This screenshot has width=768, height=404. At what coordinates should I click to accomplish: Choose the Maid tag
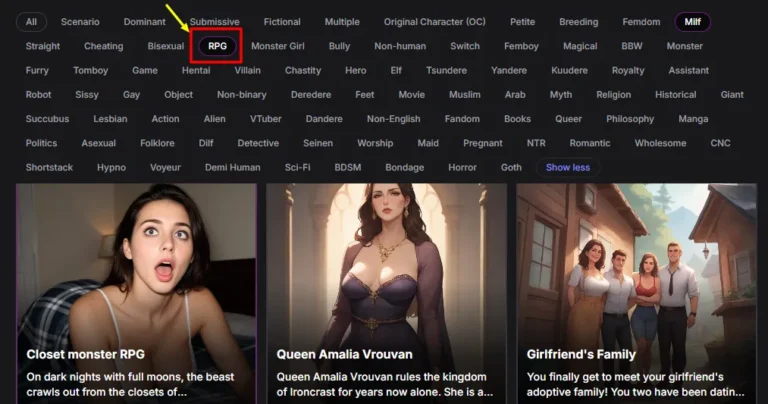[428, 143]
